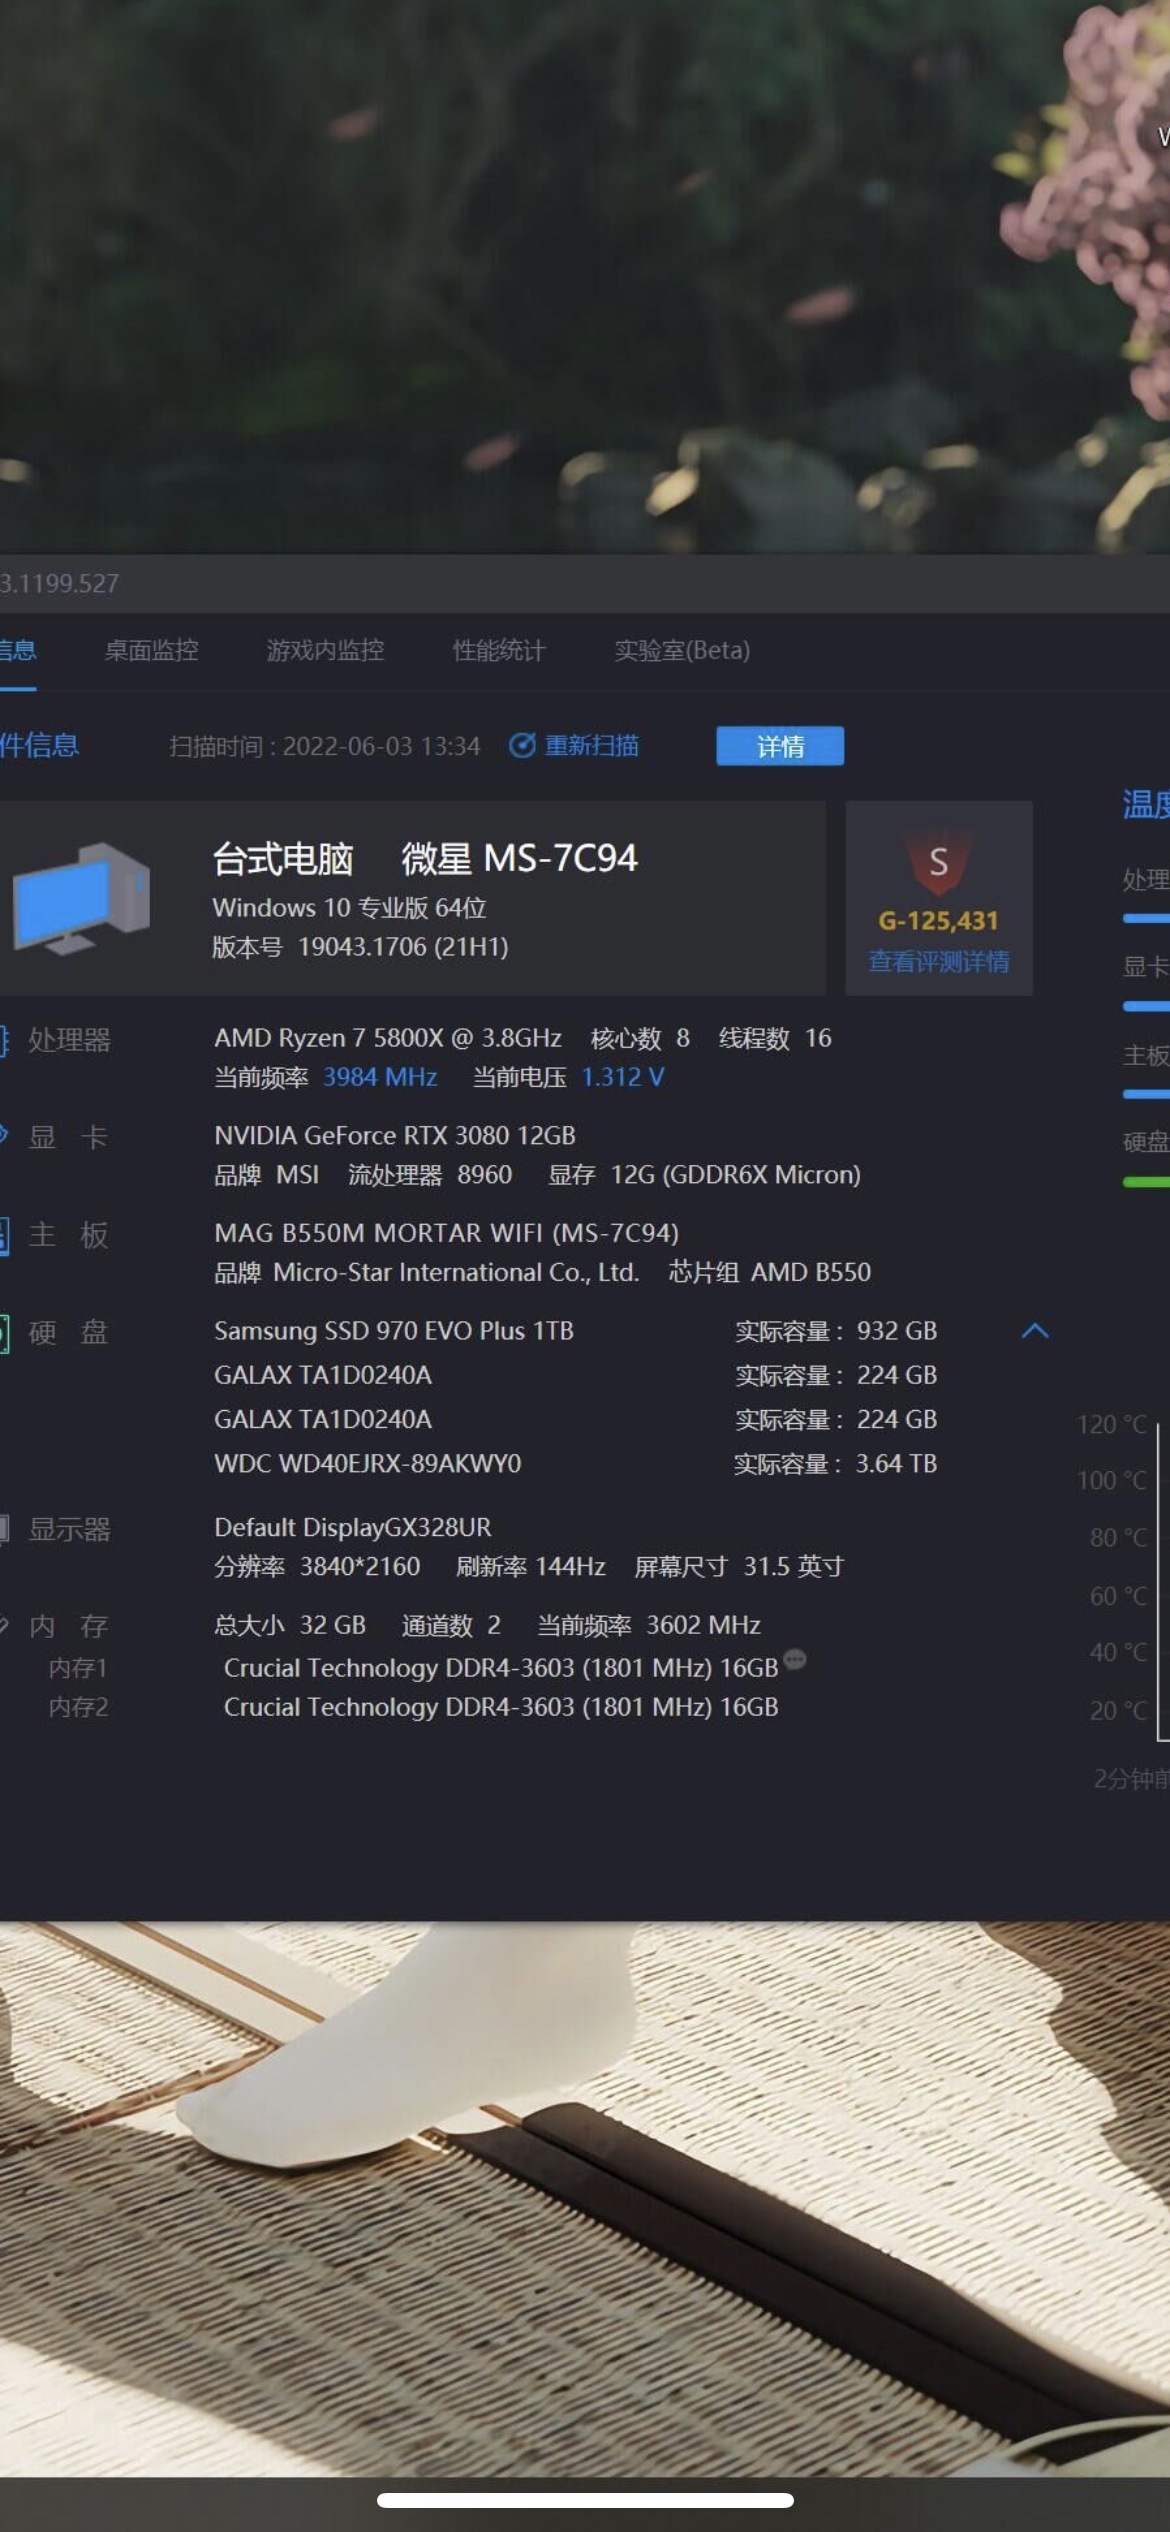The image size is (1170, 2532).
Task: Click the desktop computer illustration icon
Action: pos(81,897)
